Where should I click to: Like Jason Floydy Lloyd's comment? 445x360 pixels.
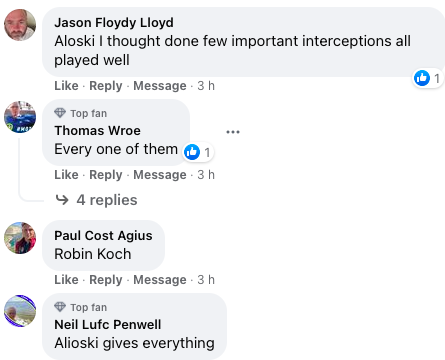pyautogui.click(x=66, y=86)
